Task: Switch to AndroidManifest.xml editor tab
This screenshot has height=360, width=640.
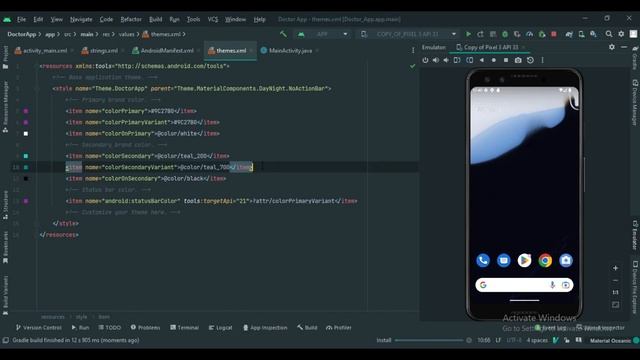Action: (x=167, y=51)
